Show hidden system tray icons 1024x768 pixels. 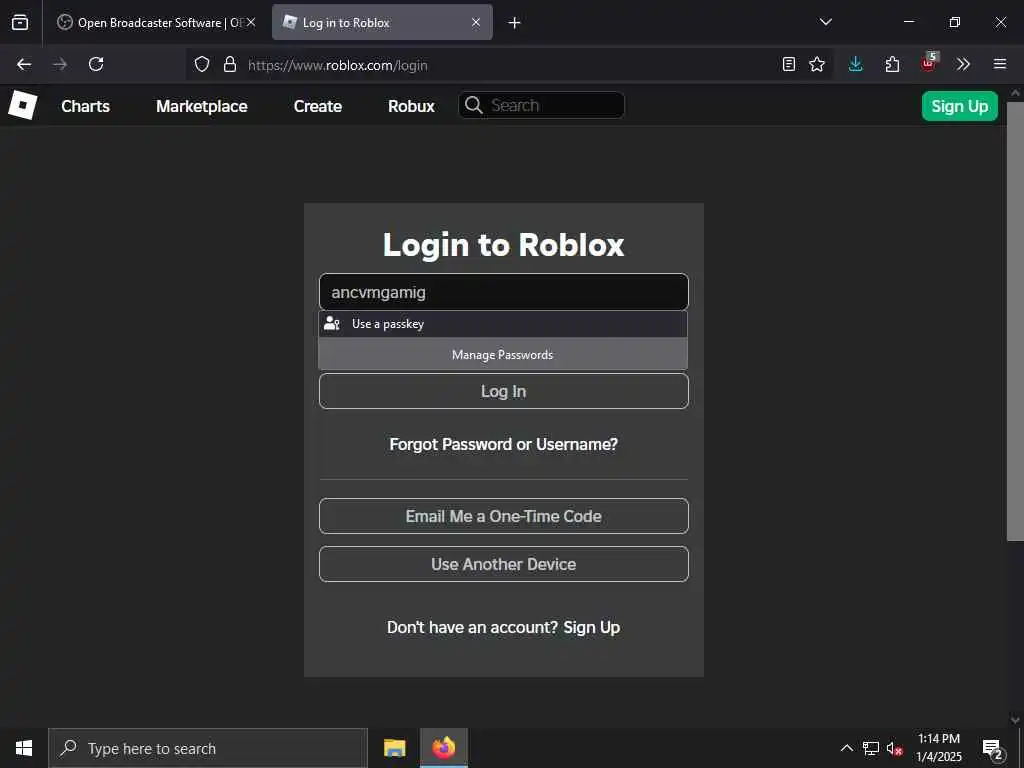(x=846, y=748)
